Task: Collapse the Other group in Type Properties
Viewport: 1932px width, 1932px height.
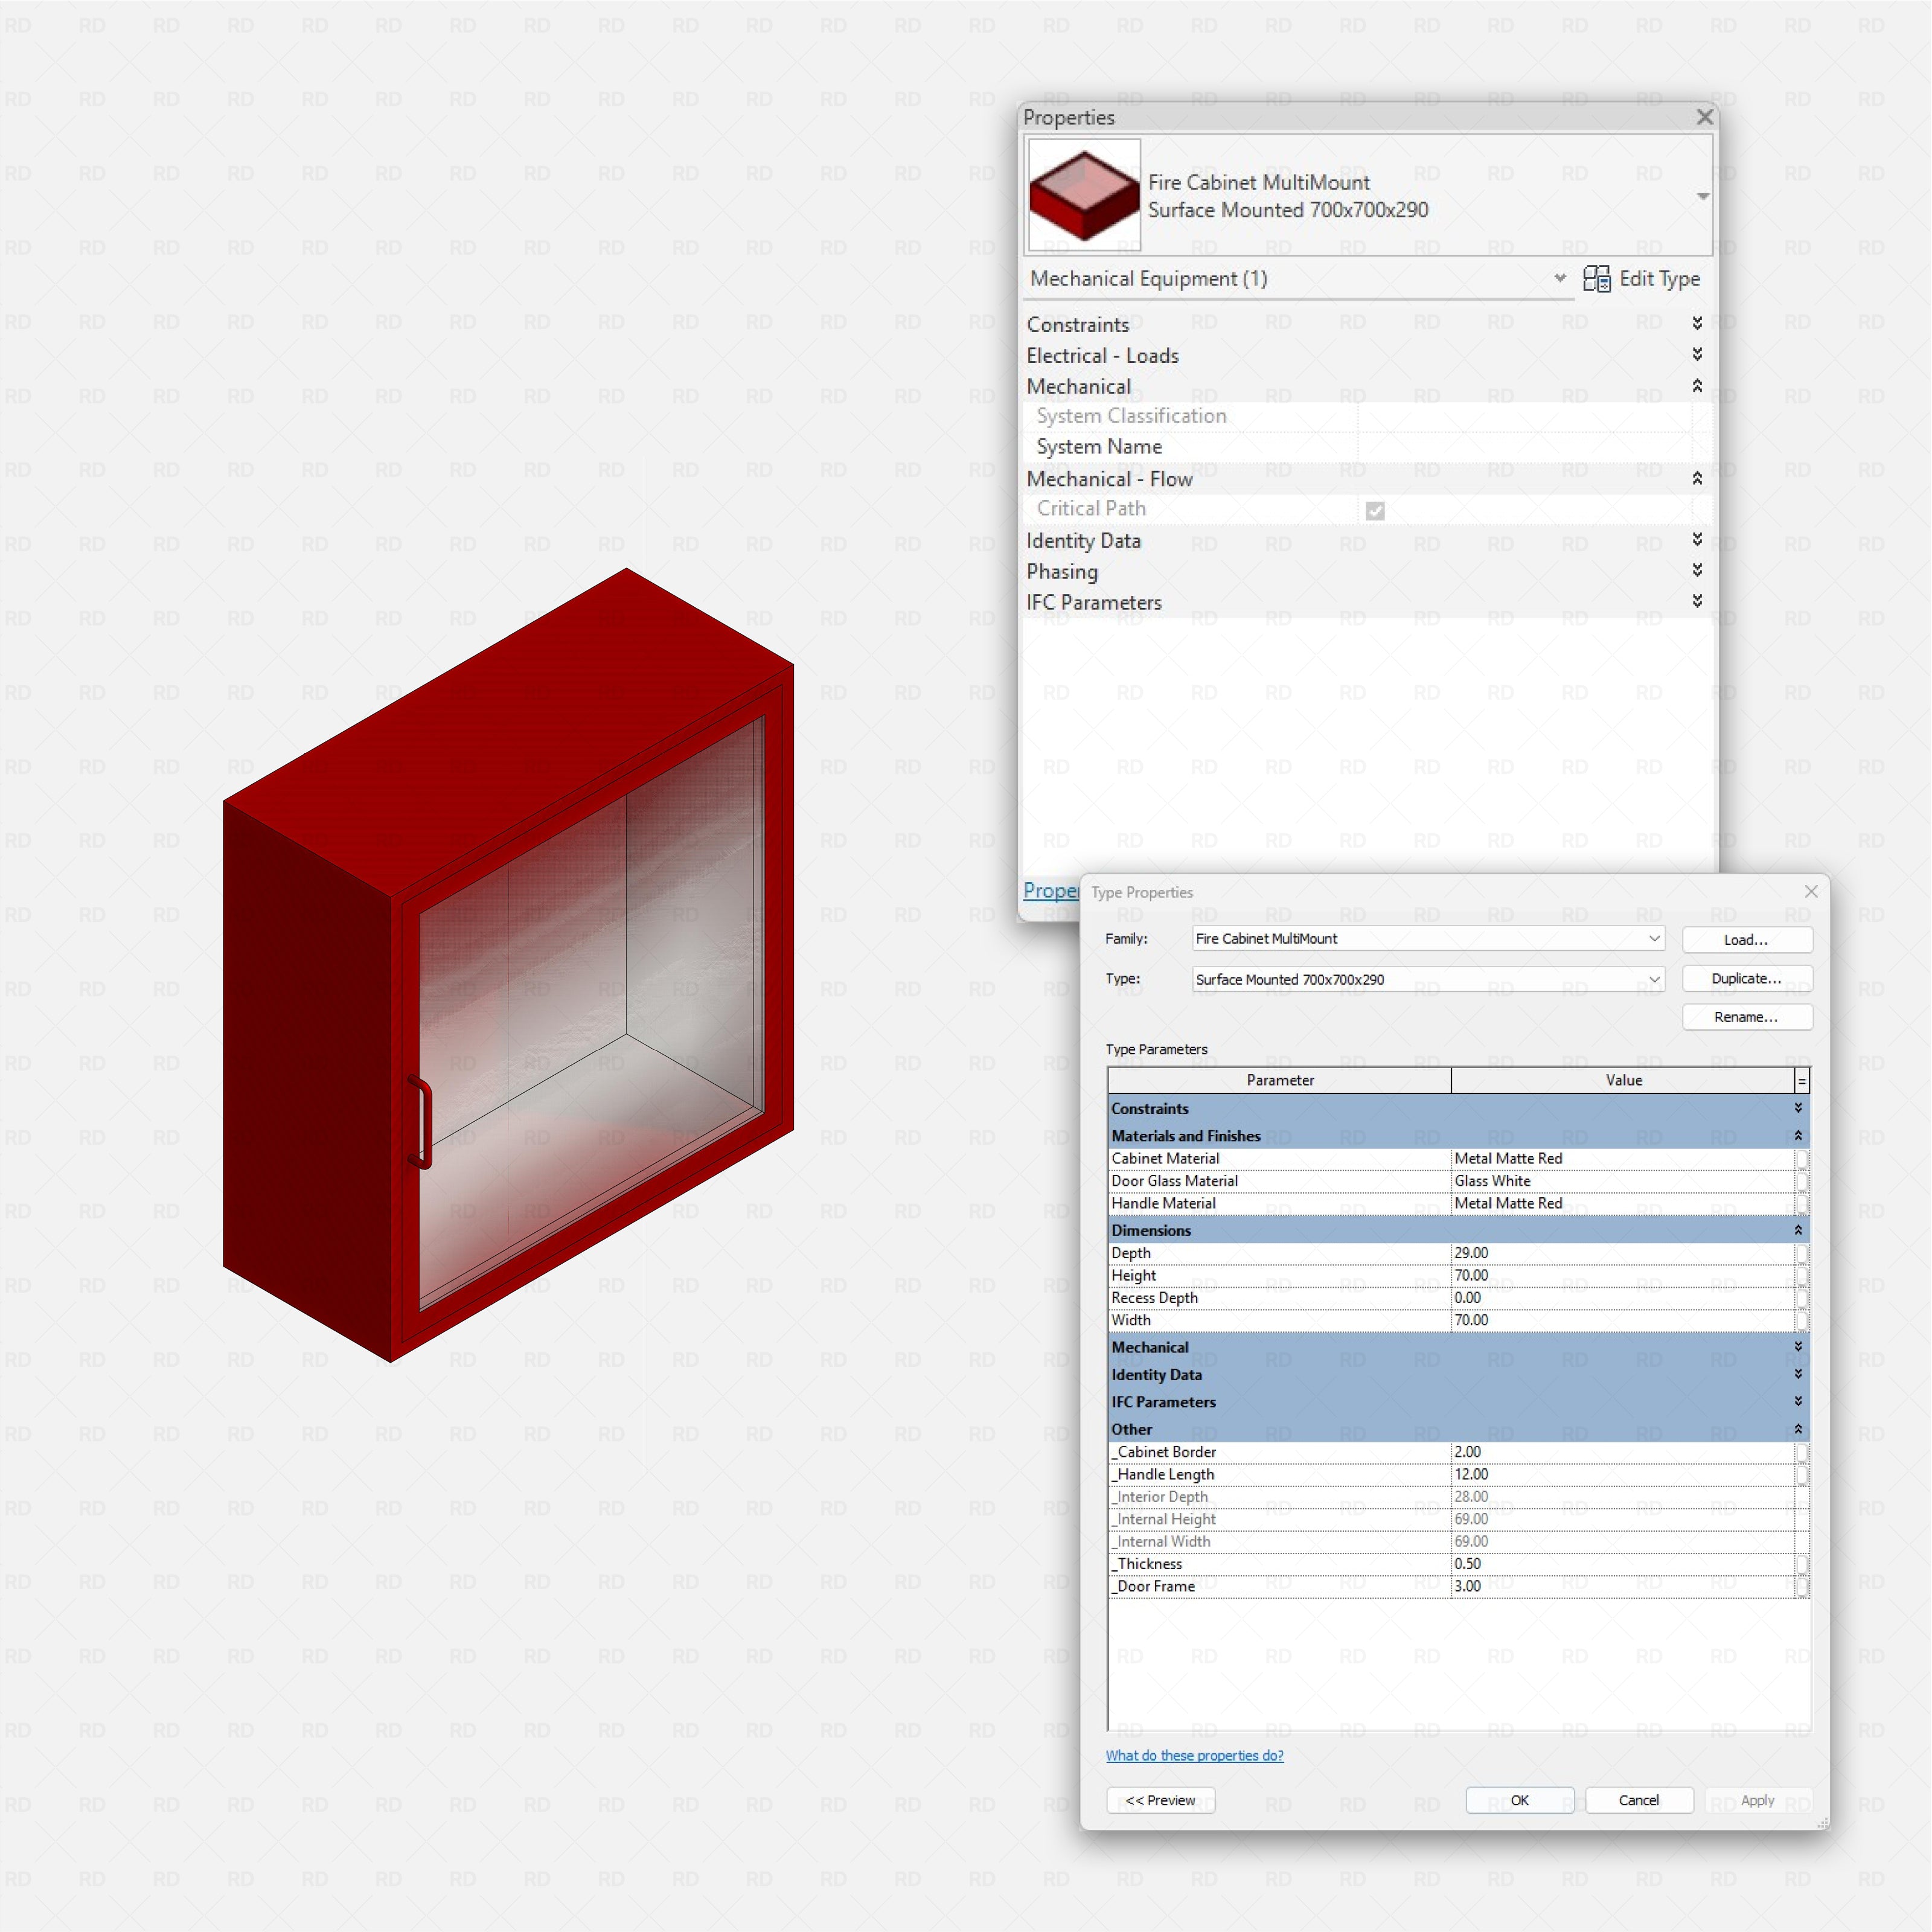Action: (1798, 1429)
